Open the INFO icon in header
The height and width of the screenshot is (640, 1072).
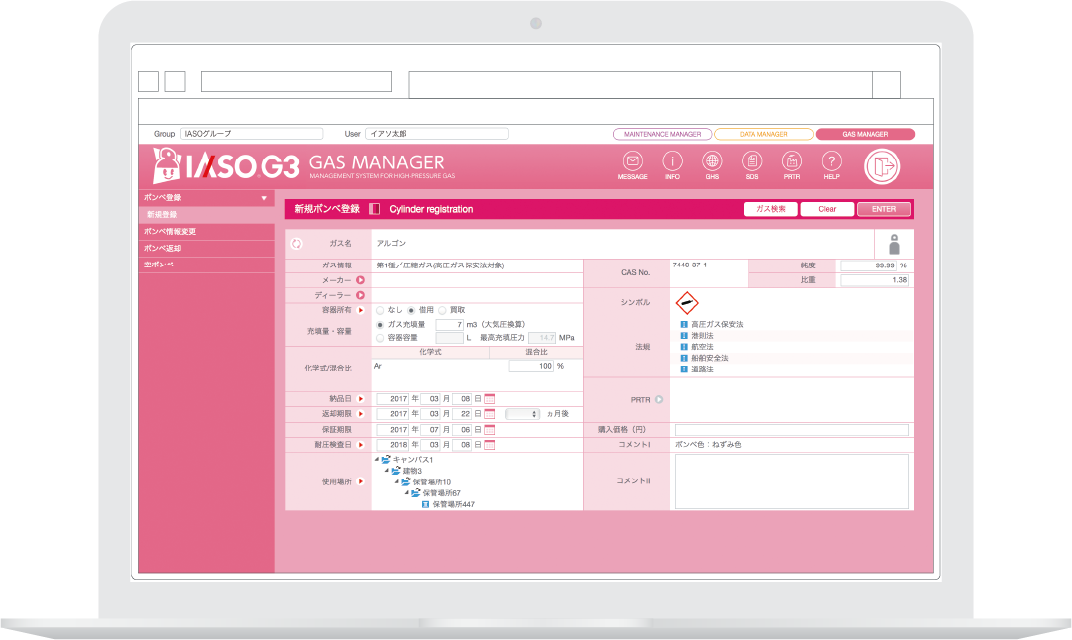click(672, 162)
